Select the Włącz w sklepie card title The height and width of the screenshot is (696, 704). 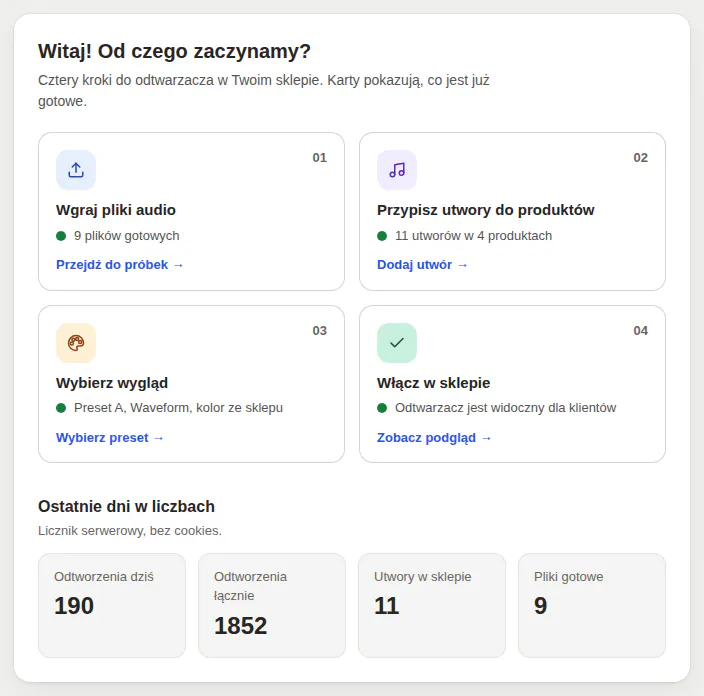pos(433,383)
